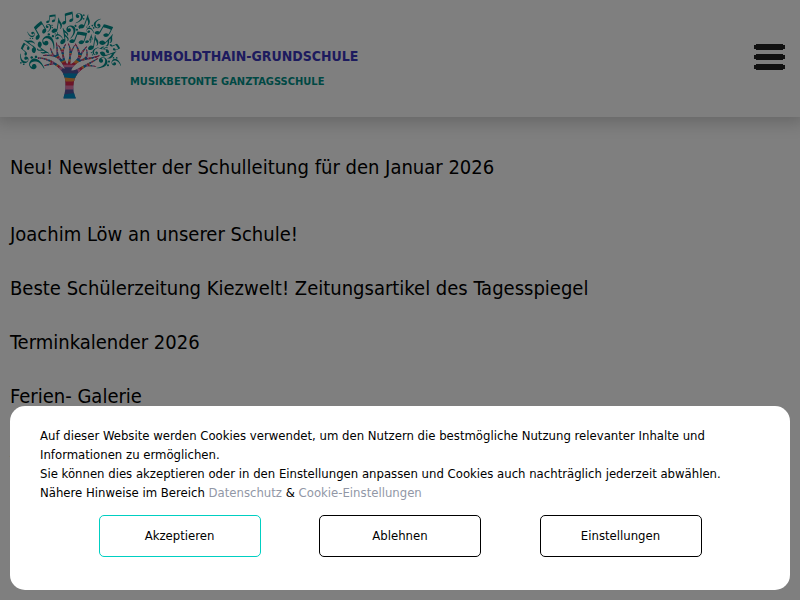The height and width of the screenshot is (600, 800).
Task: Go to the Ferien- Galerie entry
Action: pos(76,396)
